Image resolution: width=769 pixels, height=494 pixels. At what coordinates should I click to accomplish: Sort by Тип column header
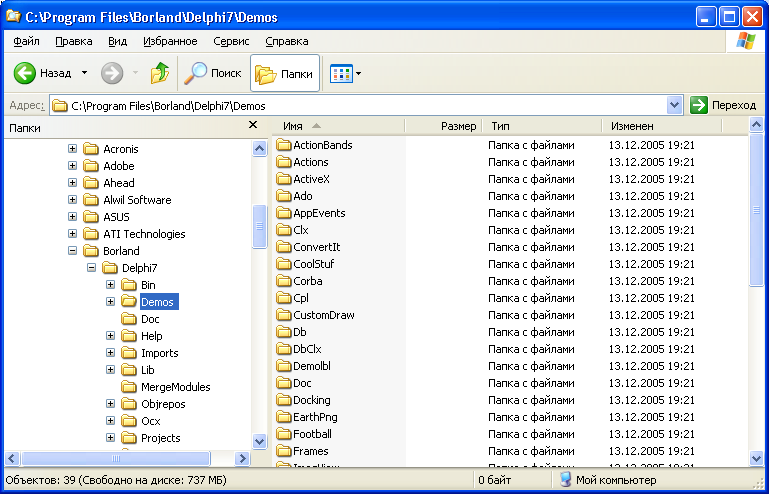[542, 126]
